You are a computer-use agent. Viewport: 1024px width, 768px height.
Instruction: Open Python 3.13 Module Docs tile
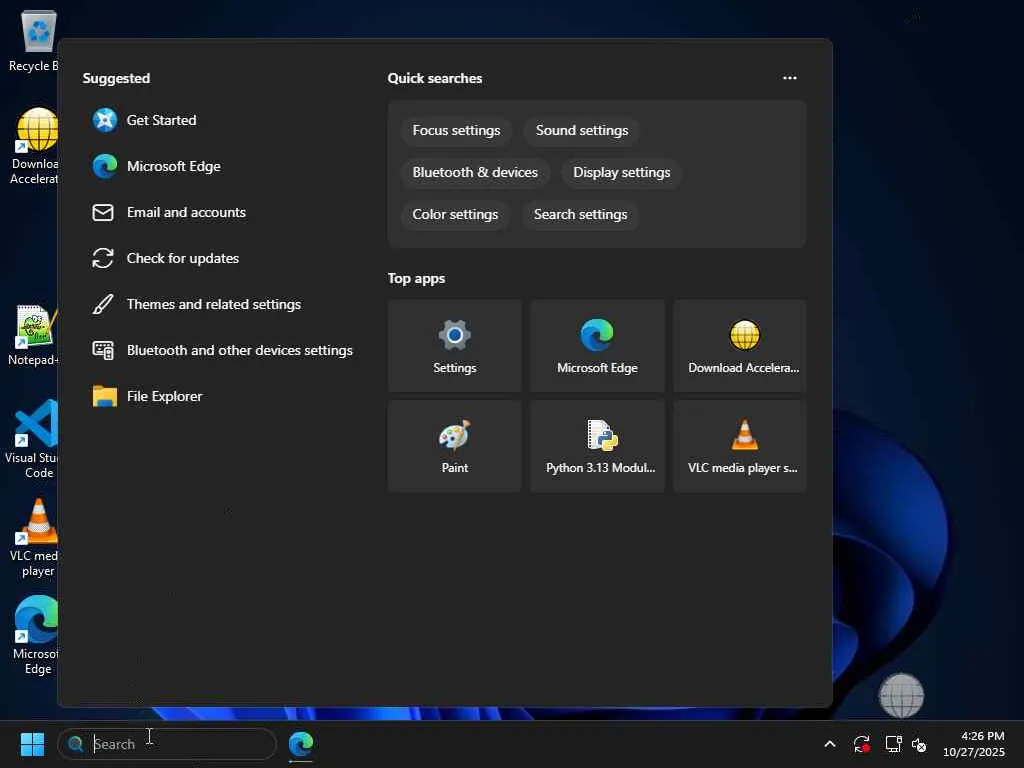(x=597, y=446)
